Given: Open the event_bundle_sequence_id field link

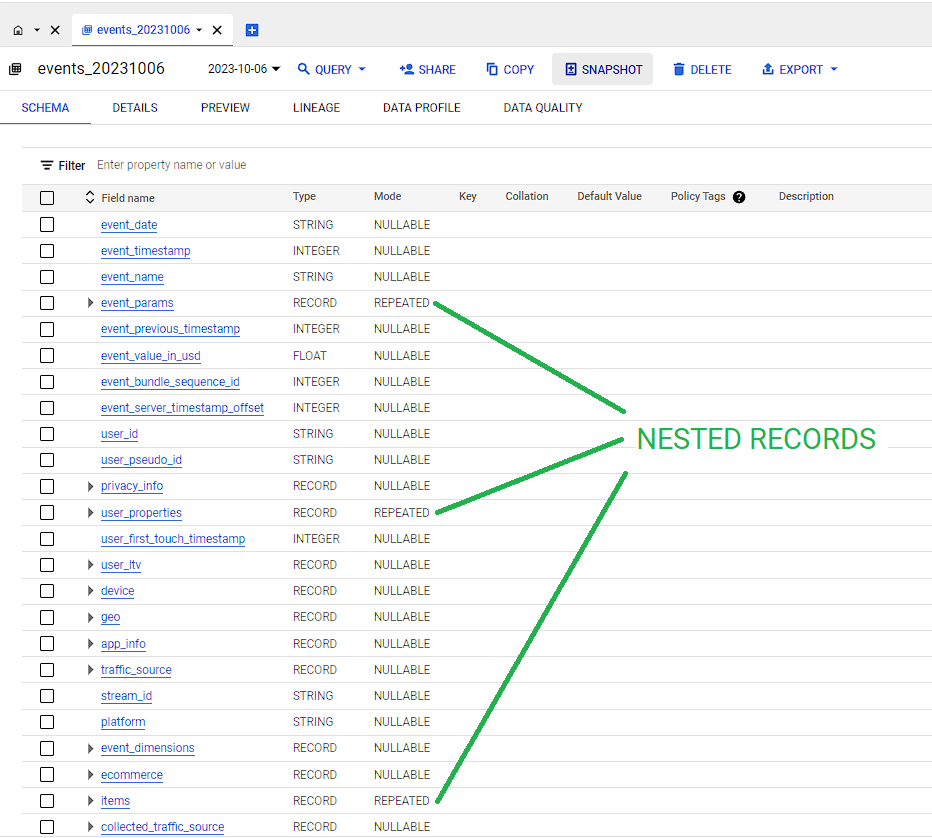Looking at the screenshot, I should click(170, 382).
